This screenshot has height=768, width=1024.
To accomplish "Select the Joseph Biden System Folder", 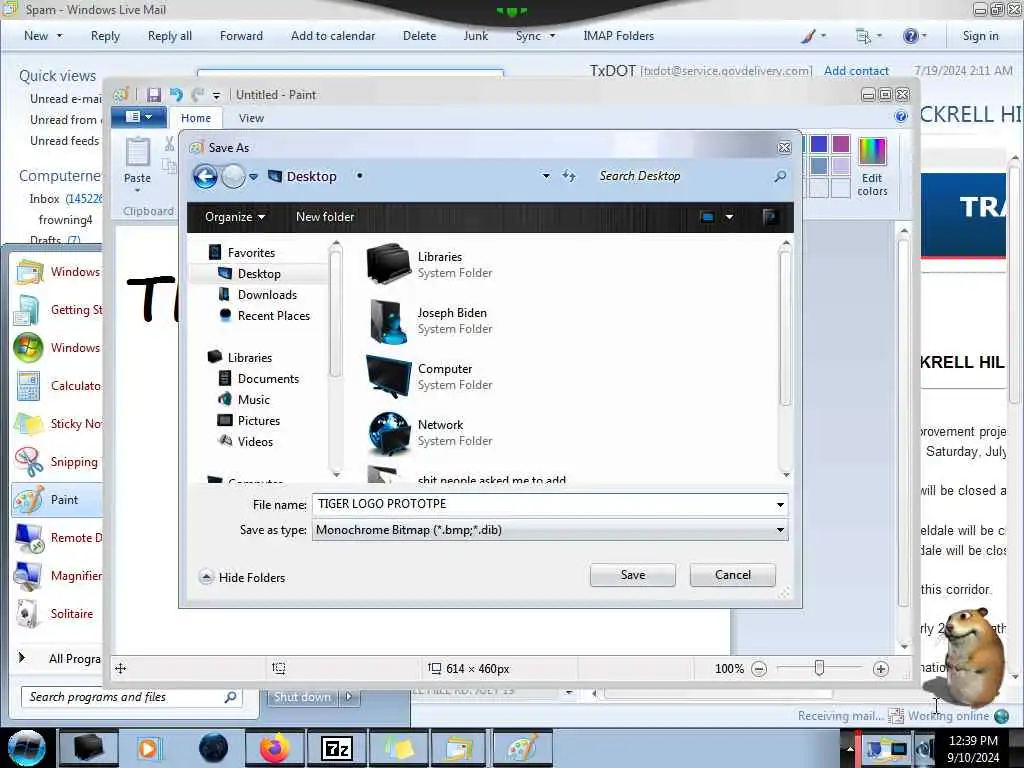I will pos(431,321).
